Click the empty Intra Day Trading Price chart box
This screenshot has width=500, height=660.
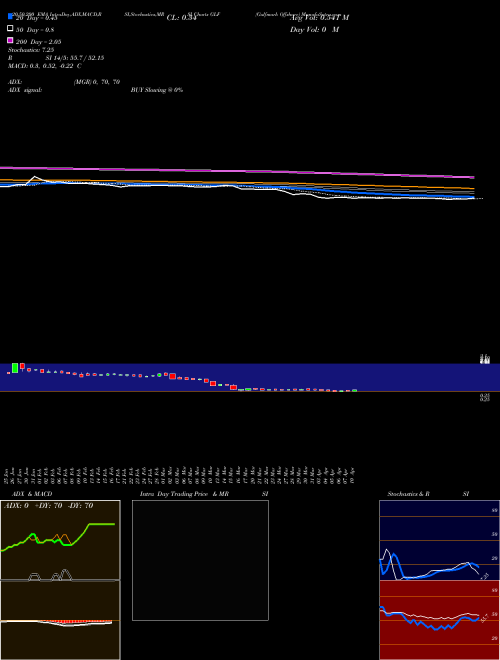coord(200,560)
